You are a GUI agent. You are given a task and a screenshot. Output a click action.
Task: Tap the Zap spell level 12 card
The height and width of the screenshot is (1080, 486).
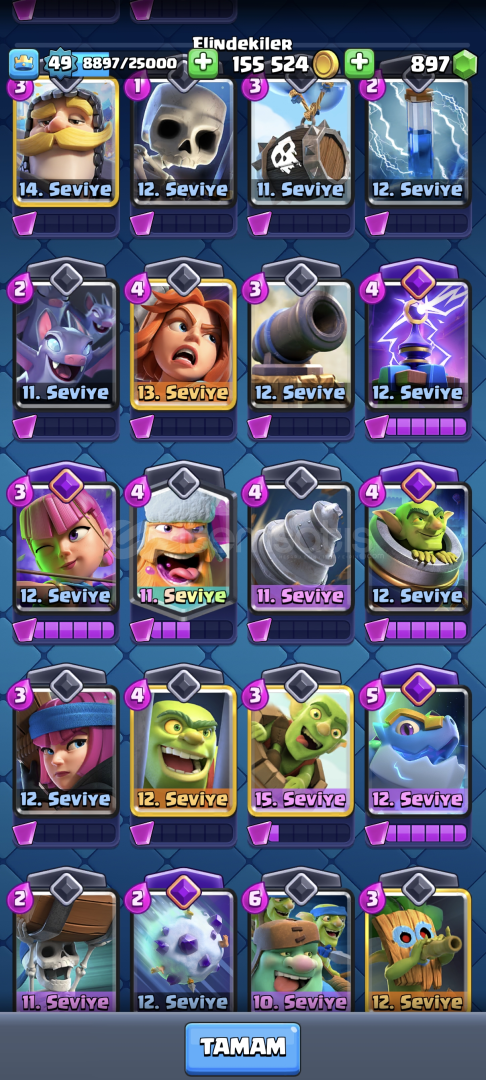419,141
